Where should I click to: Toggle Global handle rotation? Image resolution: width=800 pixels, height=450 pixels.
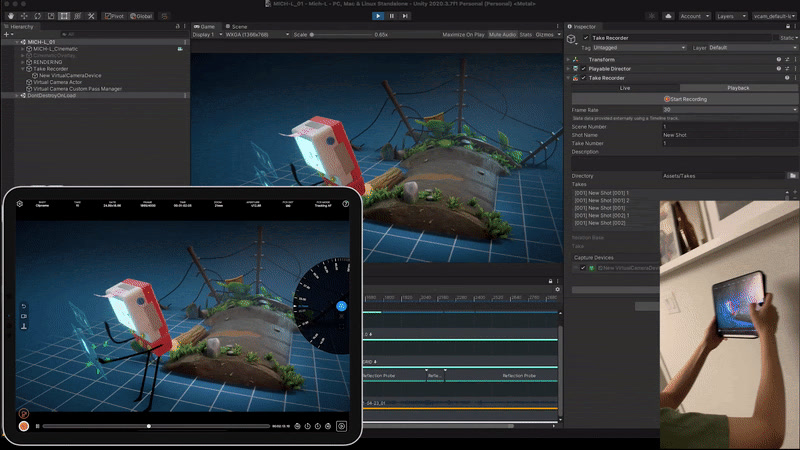(x=141, y=16)
